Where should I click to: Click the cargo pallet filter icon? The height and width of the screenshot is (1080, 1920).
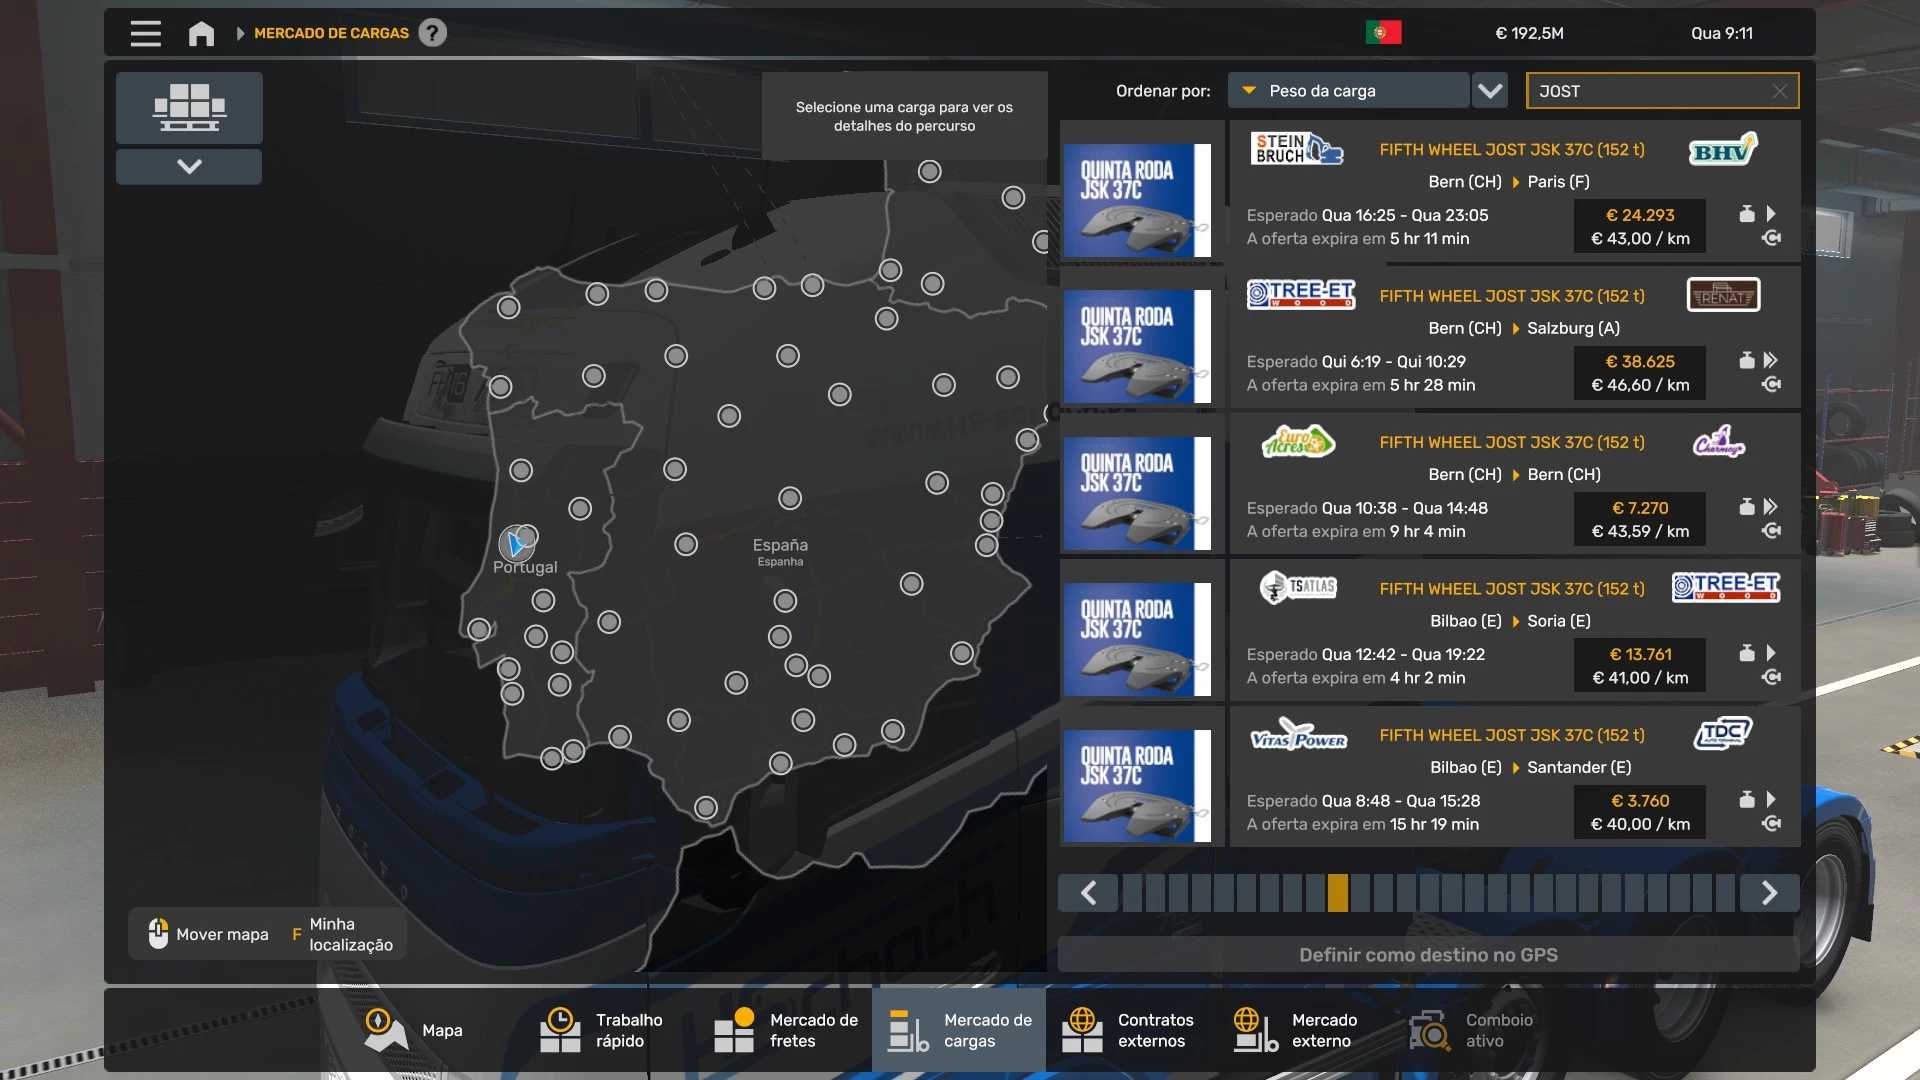189,107
